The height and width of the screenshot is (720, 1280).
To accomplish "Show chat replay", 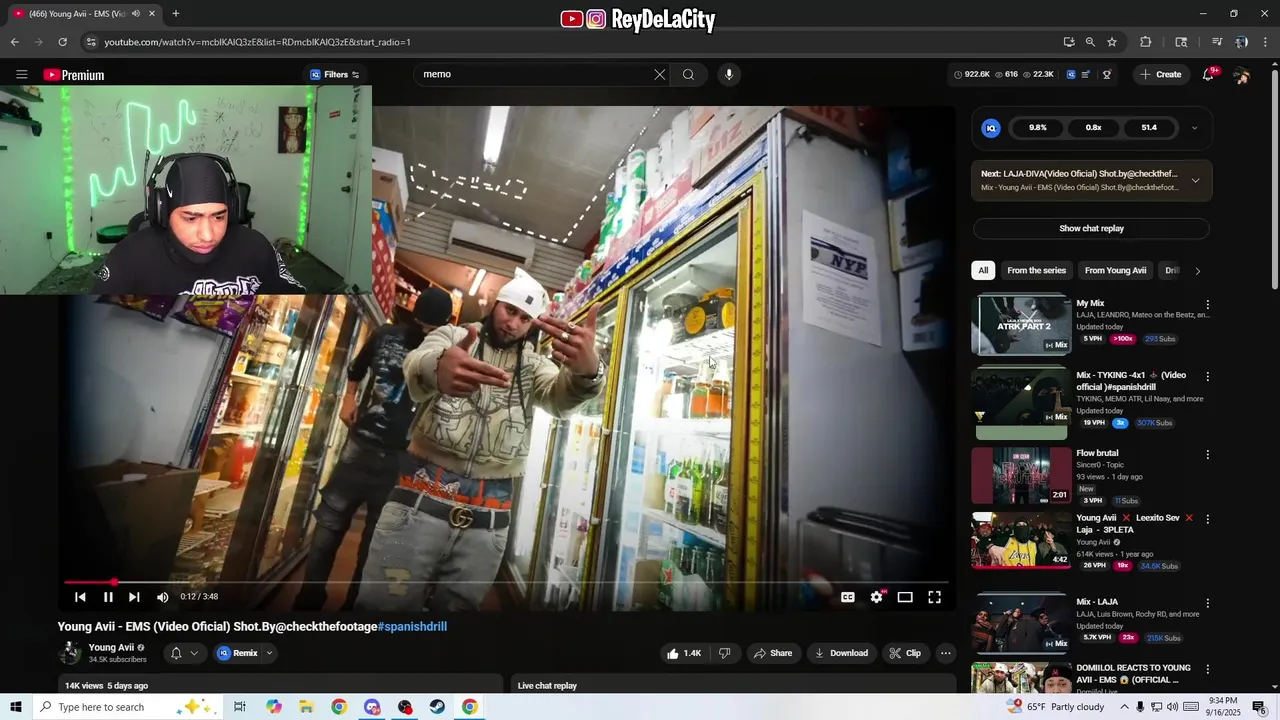I will pyautogui.click(x=1091, y=229).
